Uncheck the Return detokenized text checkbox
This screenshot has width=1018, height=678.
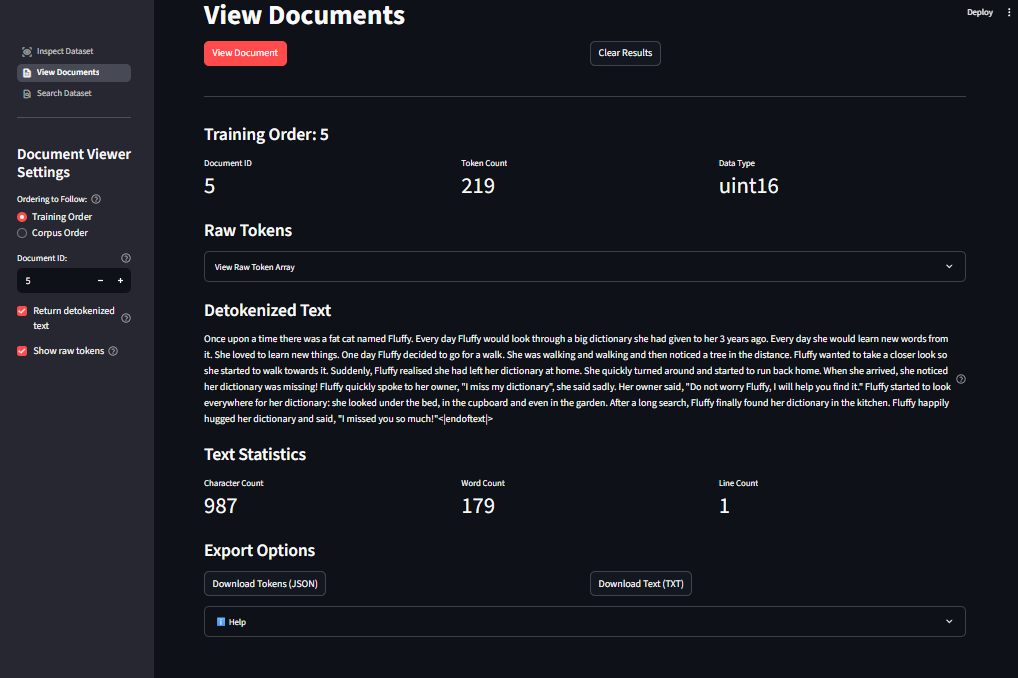23,311
